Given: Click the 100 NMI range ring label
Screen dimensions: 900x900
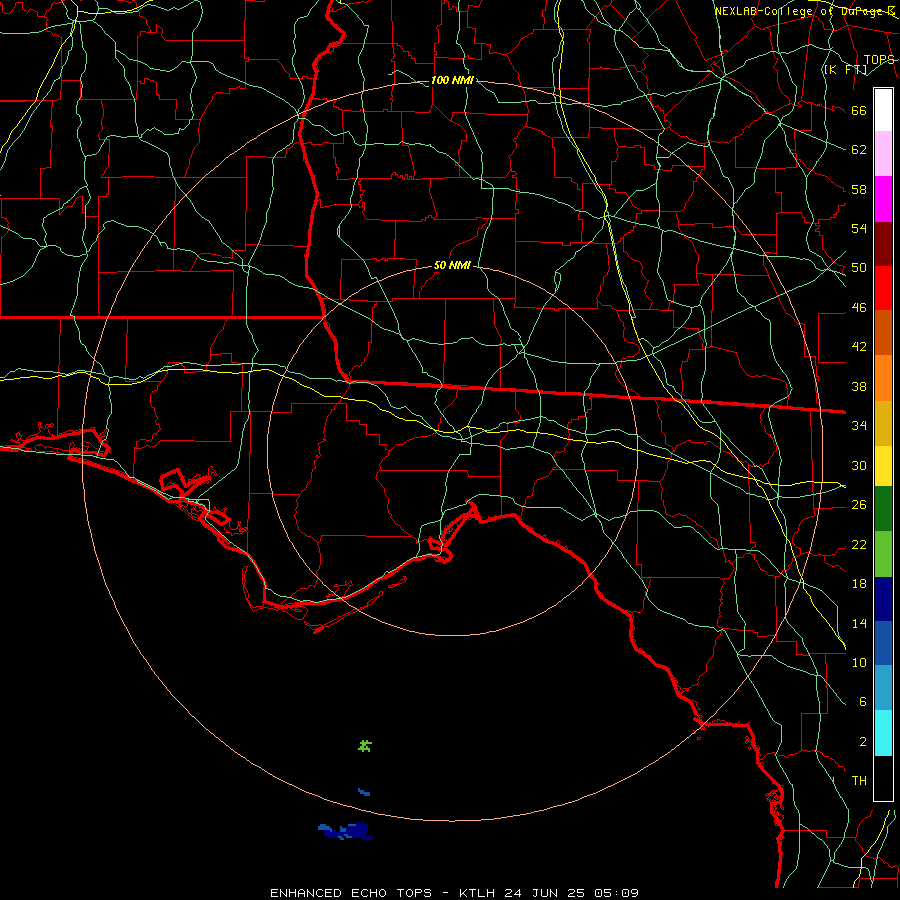Looking at the screenshot, I should [x=452, y=80].
